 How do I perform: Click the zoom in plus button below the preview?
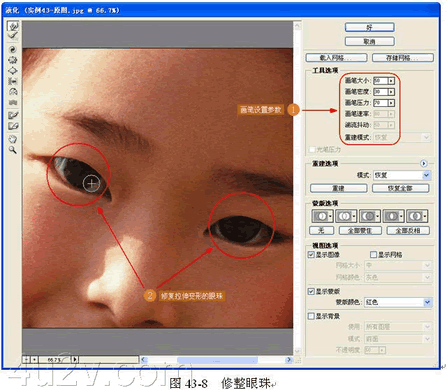point(34,359)
